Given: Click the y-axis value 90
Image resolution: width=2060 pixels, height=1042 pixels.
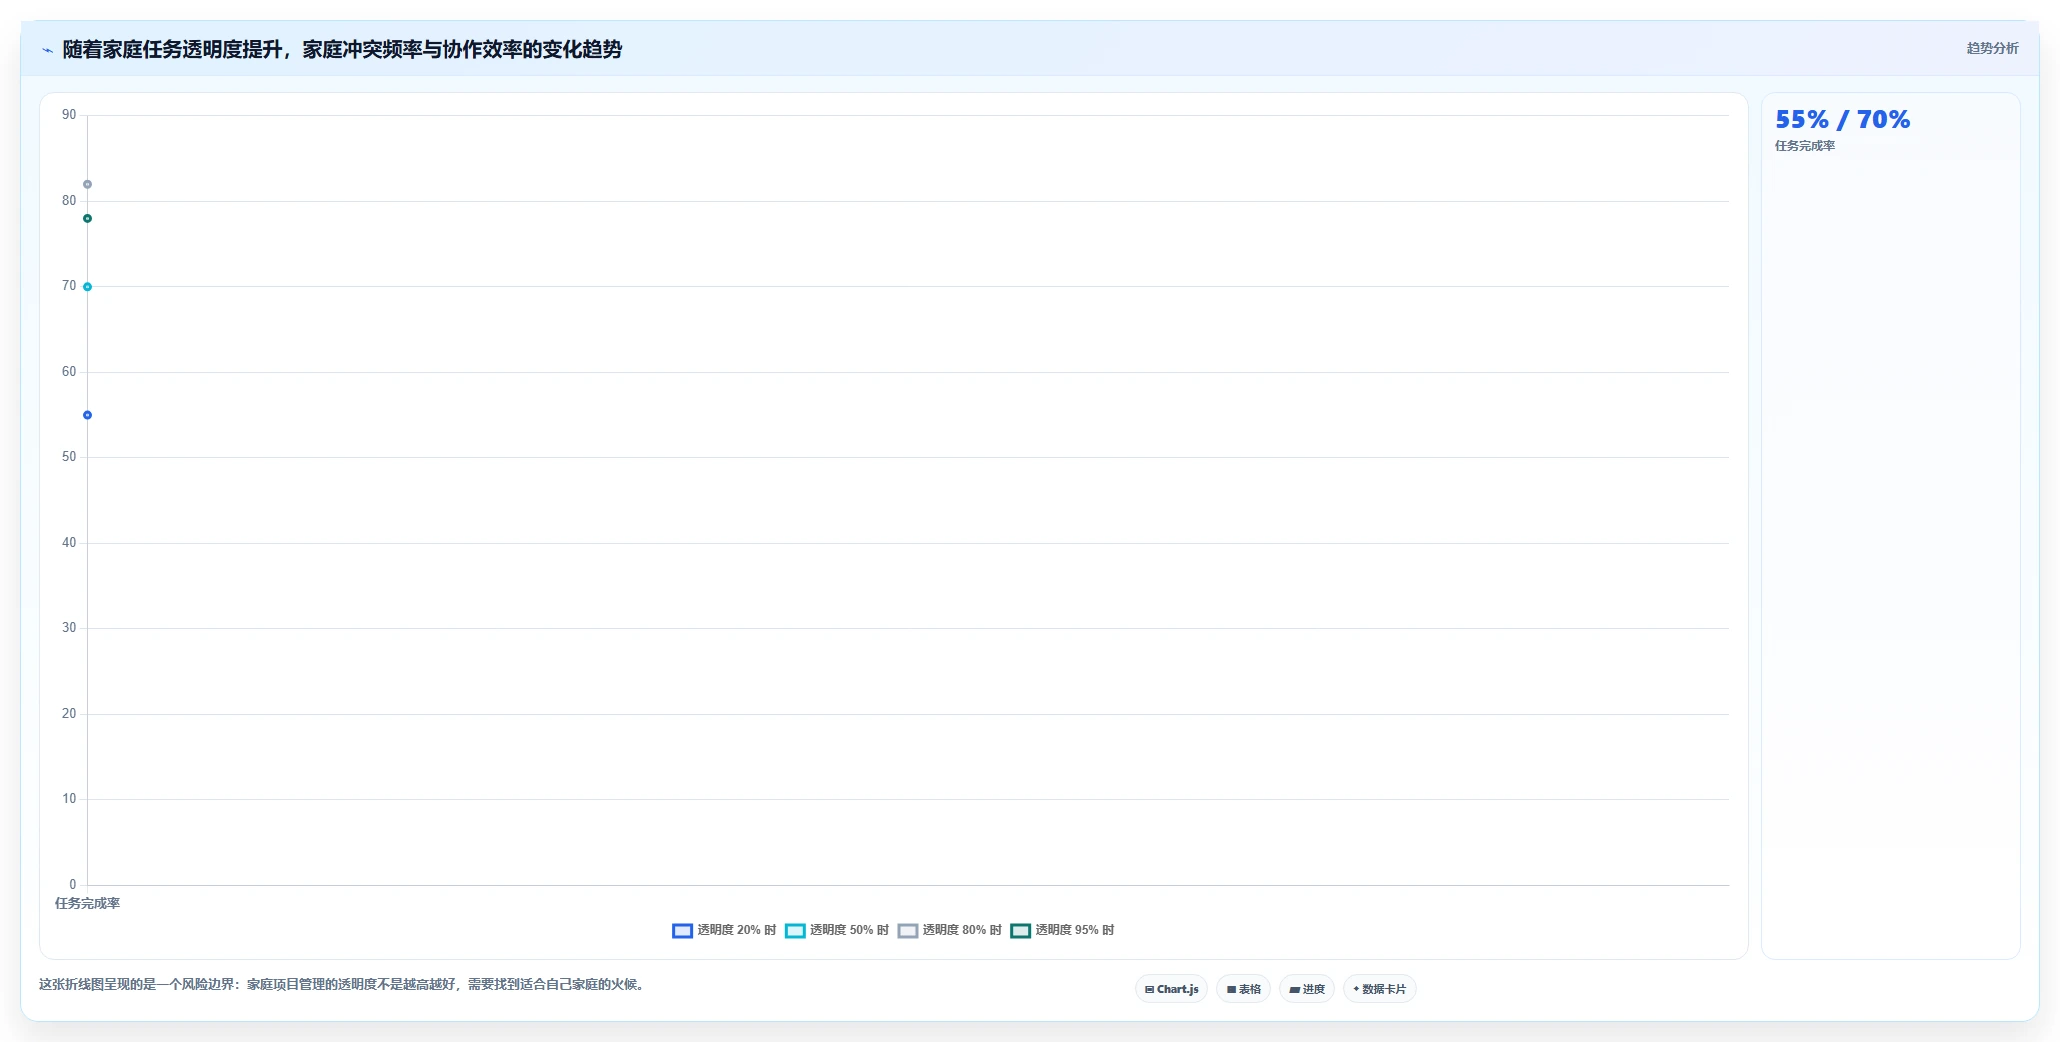Looking at the screenshot, I should coord(69,115).
